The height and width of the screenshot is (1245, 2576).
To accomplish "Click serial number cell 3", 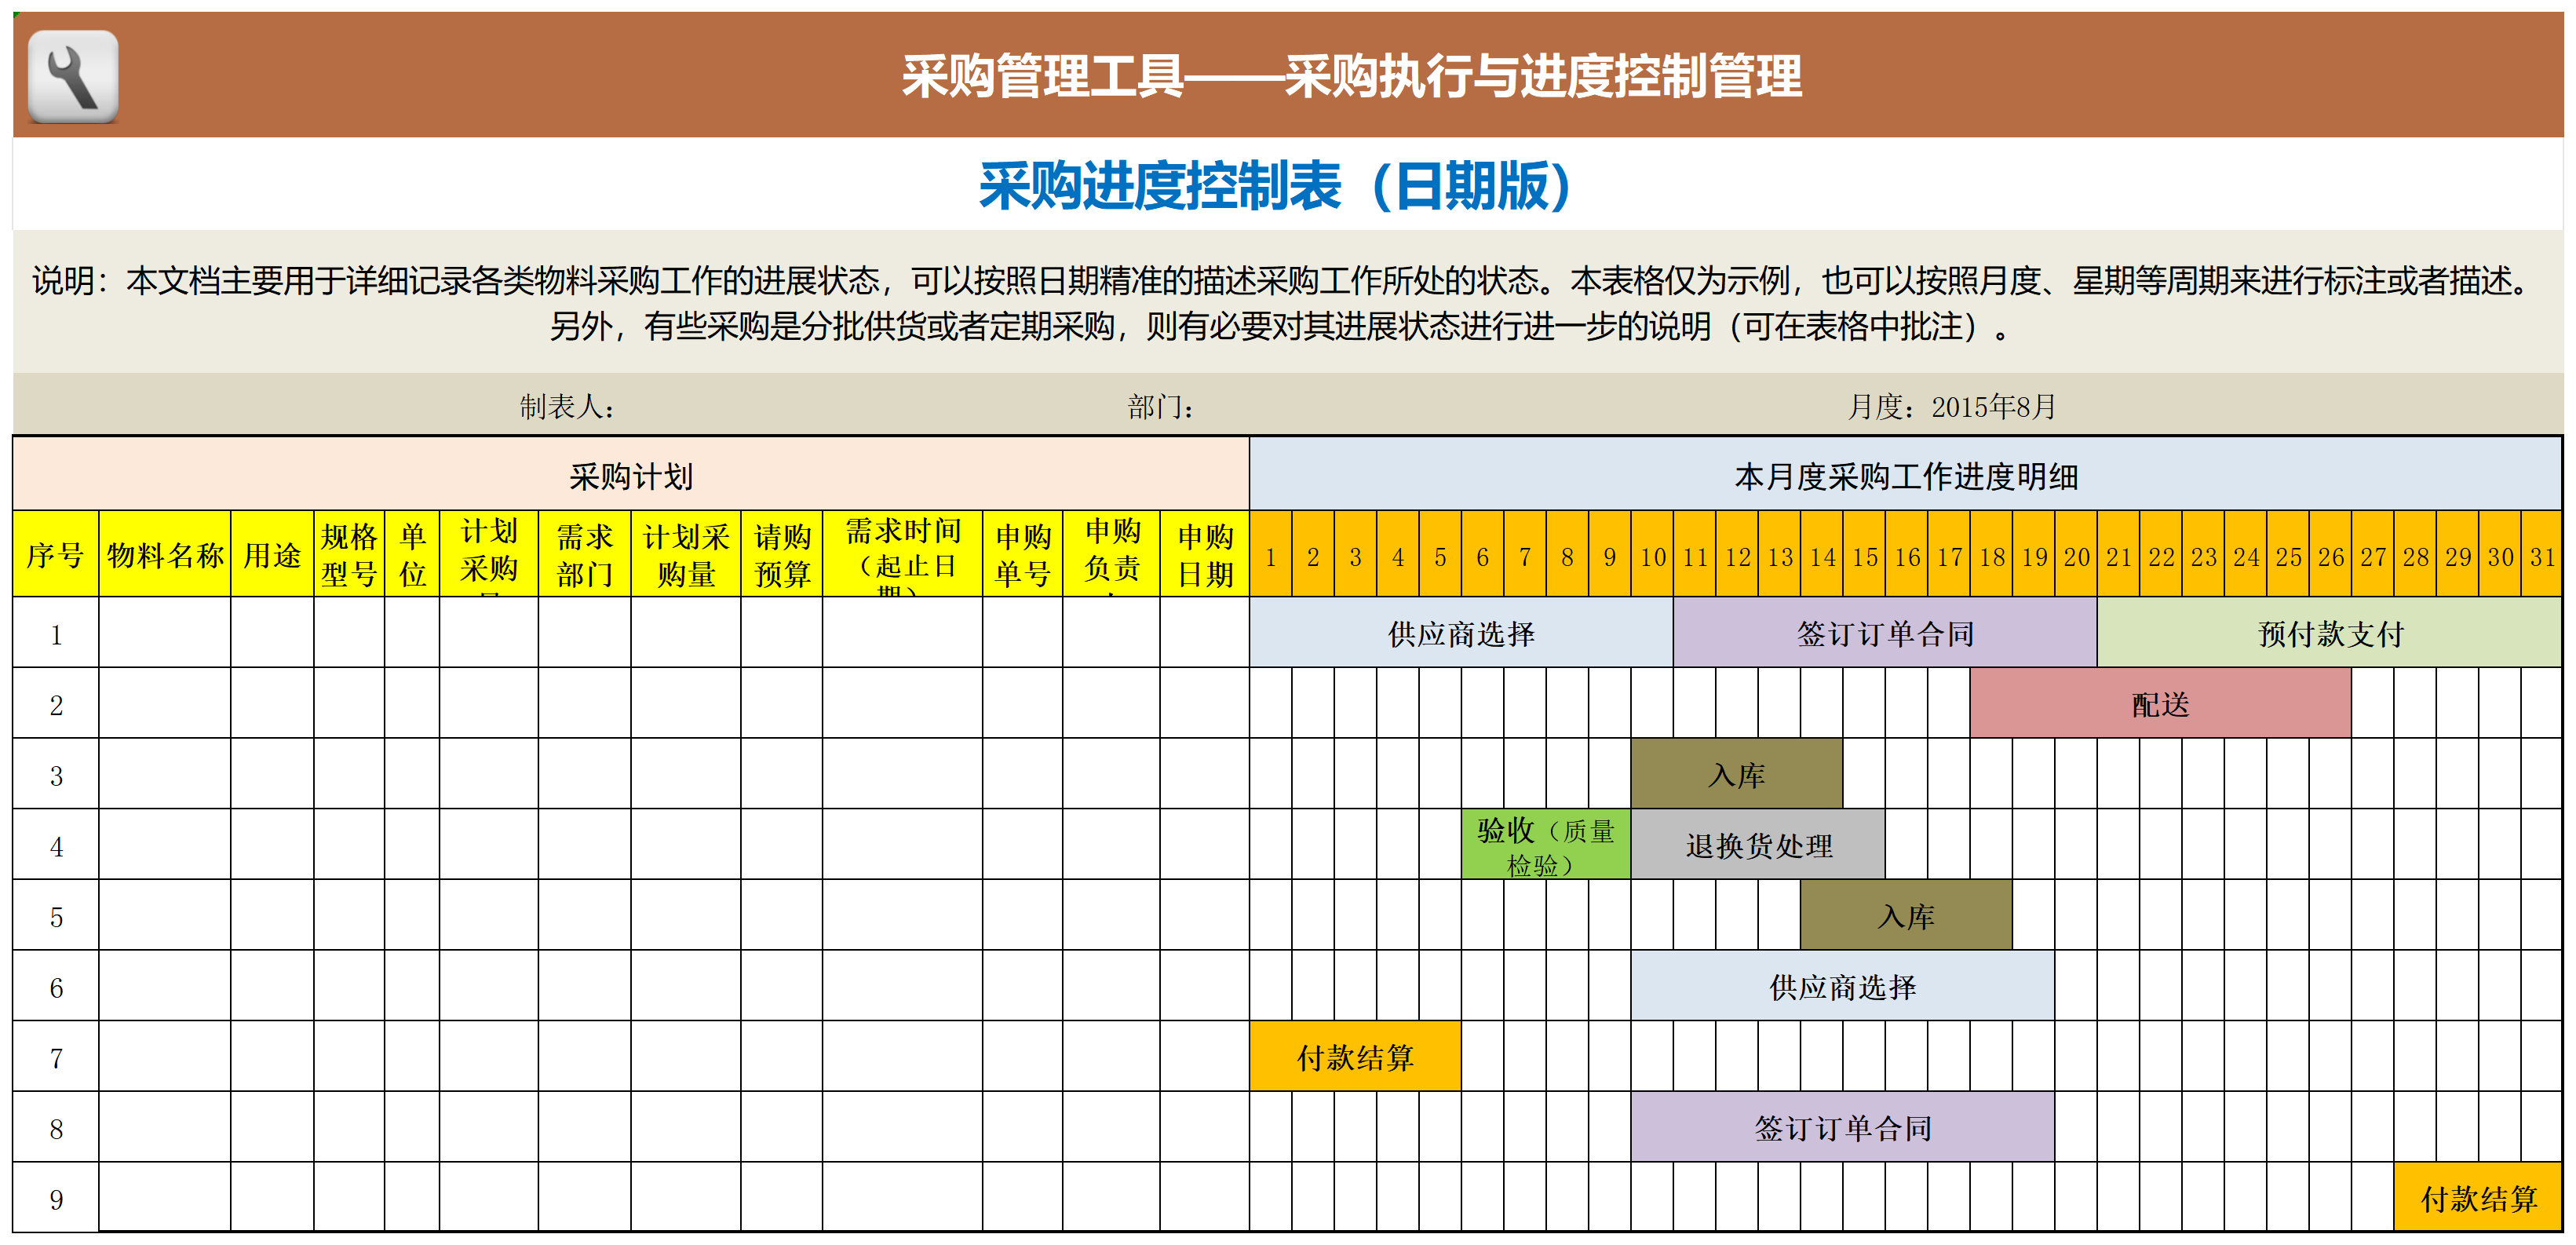I will 56,774.
